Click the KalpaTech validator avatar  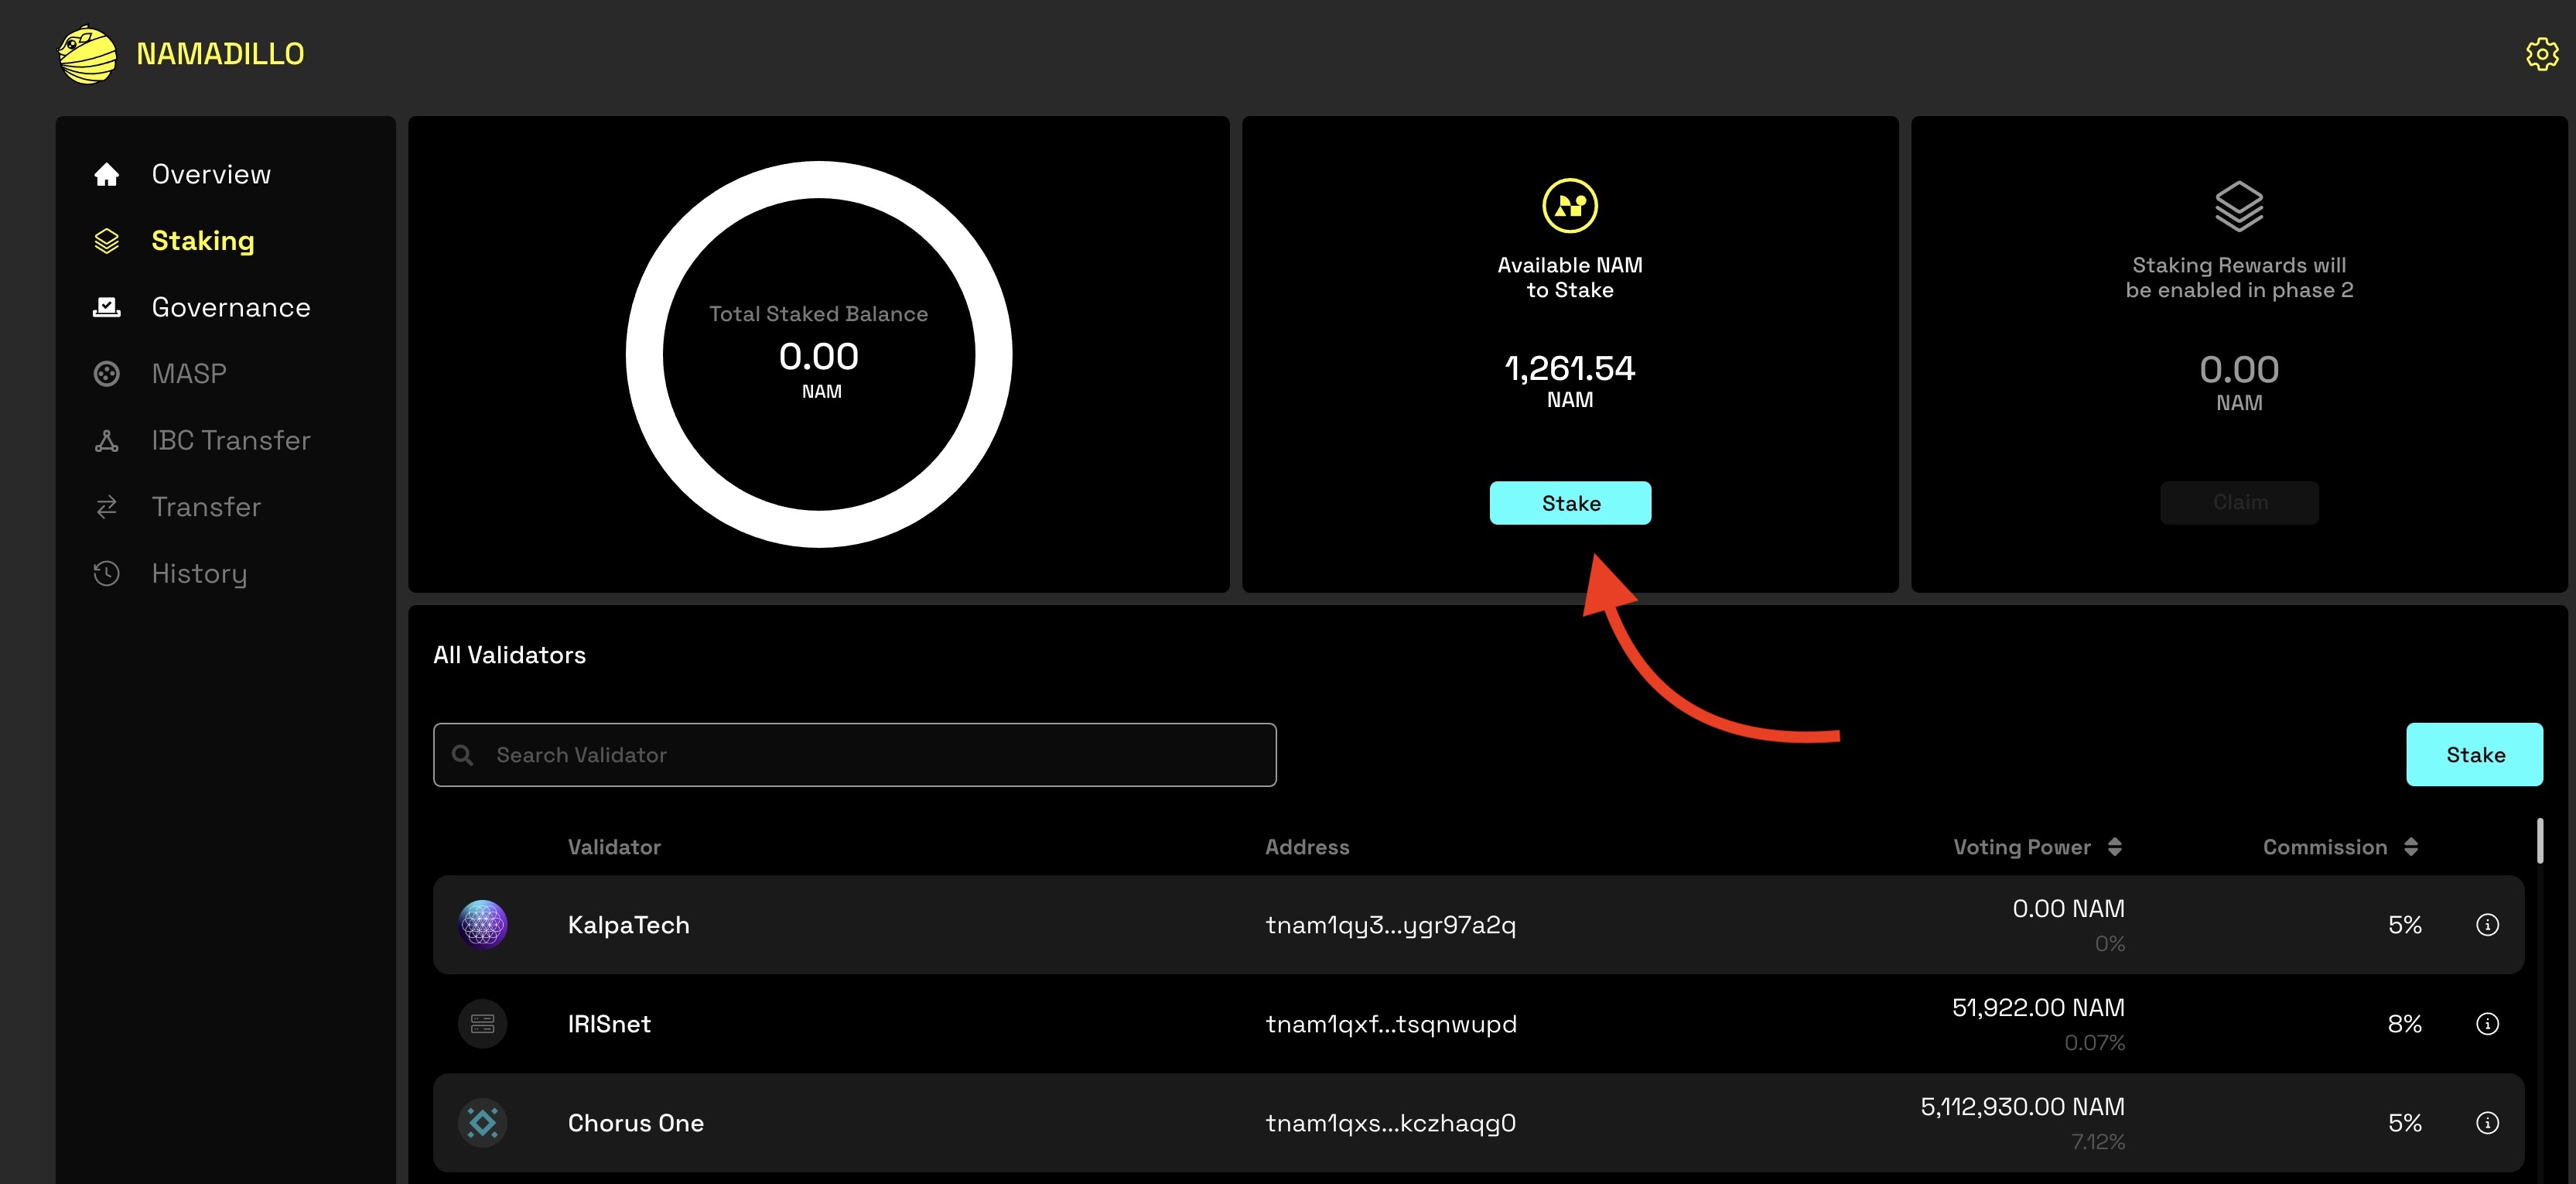[x=482, y=924]
